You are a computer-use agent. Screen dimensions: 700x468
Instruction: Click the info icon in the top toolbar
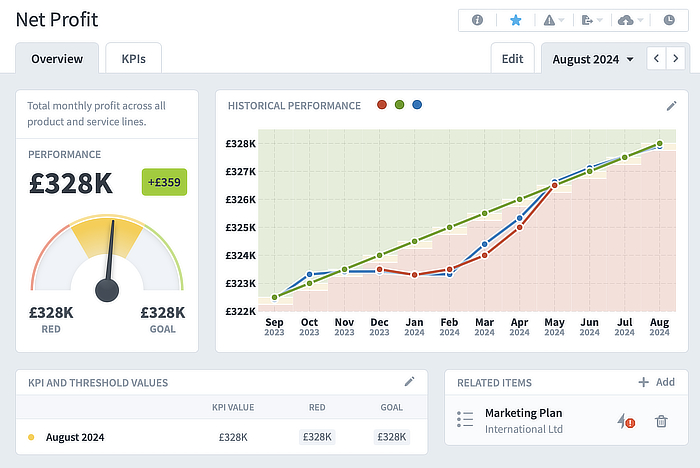(x=477, y=20)
